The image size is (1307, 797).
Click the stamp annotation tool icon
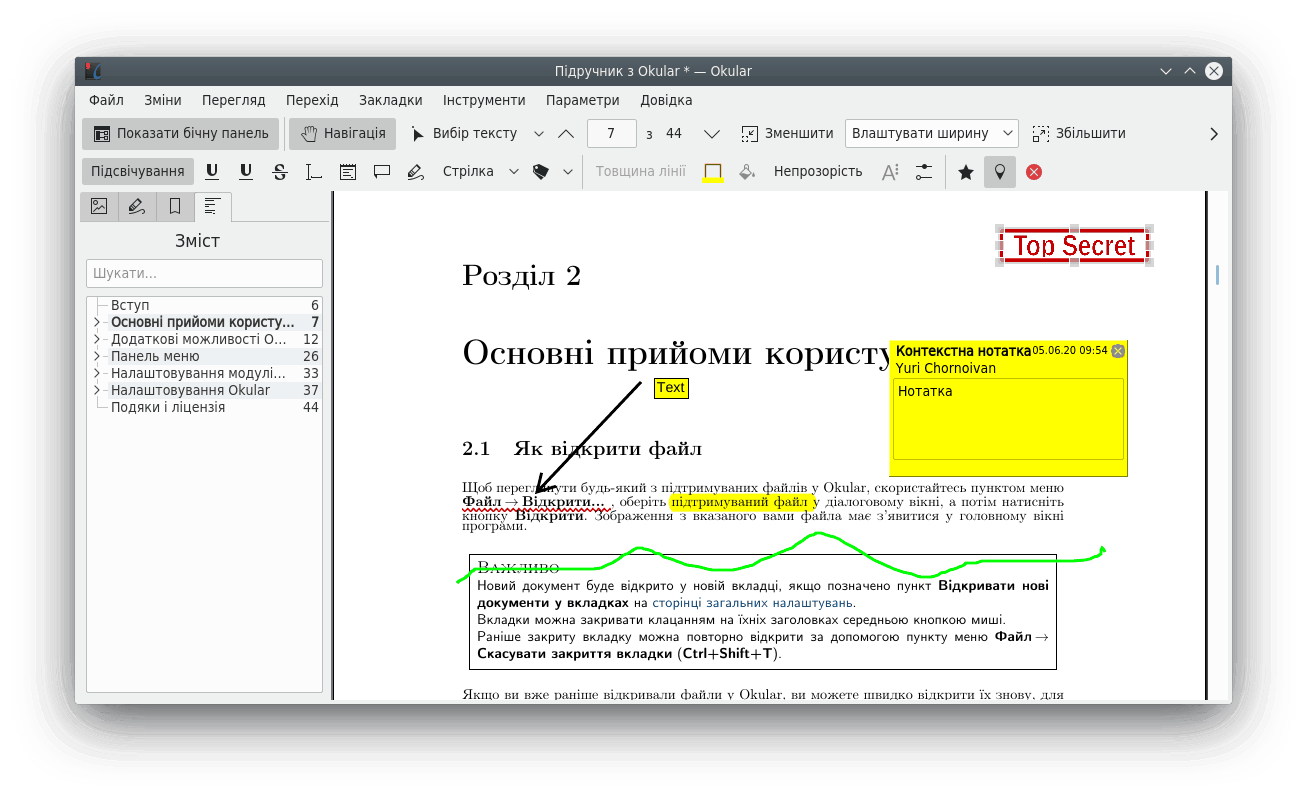coord(541,172)
